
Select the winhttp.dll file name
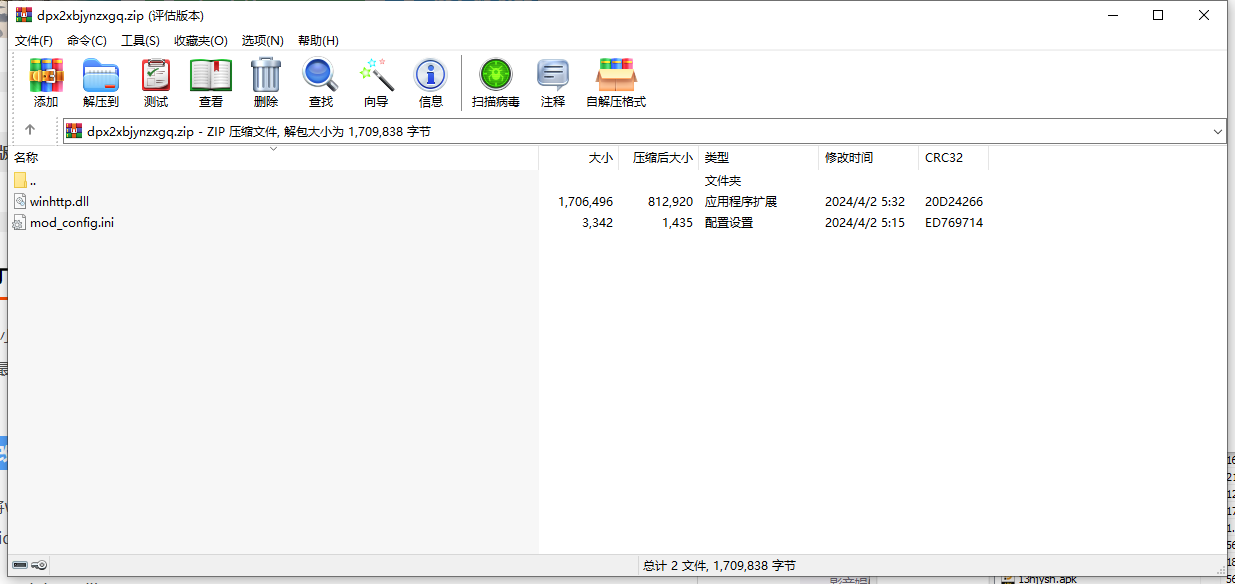[x=59, y=201]
